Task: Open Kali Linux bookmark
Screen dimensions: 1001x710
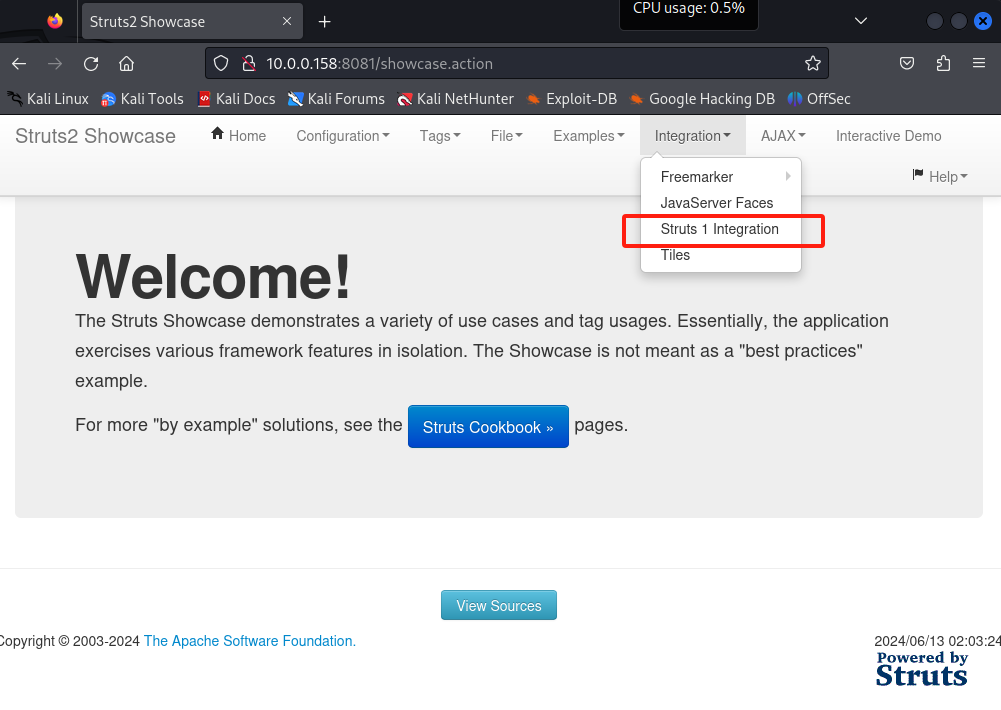Action: point(49,99)
